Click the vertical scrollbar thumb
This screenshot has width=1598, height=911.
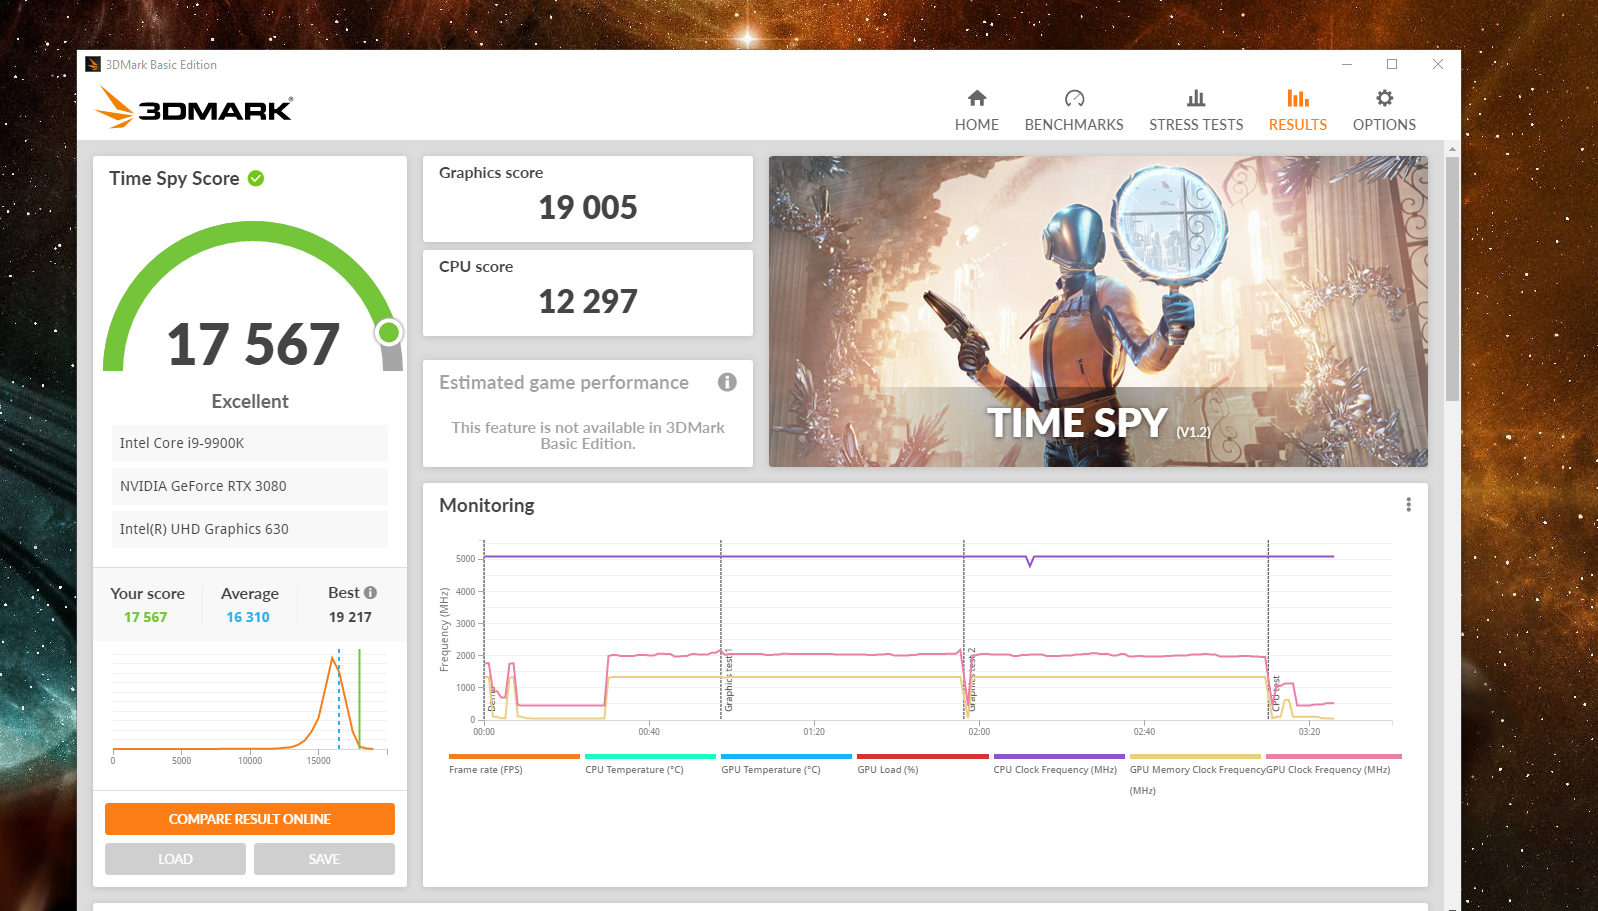1452,278
